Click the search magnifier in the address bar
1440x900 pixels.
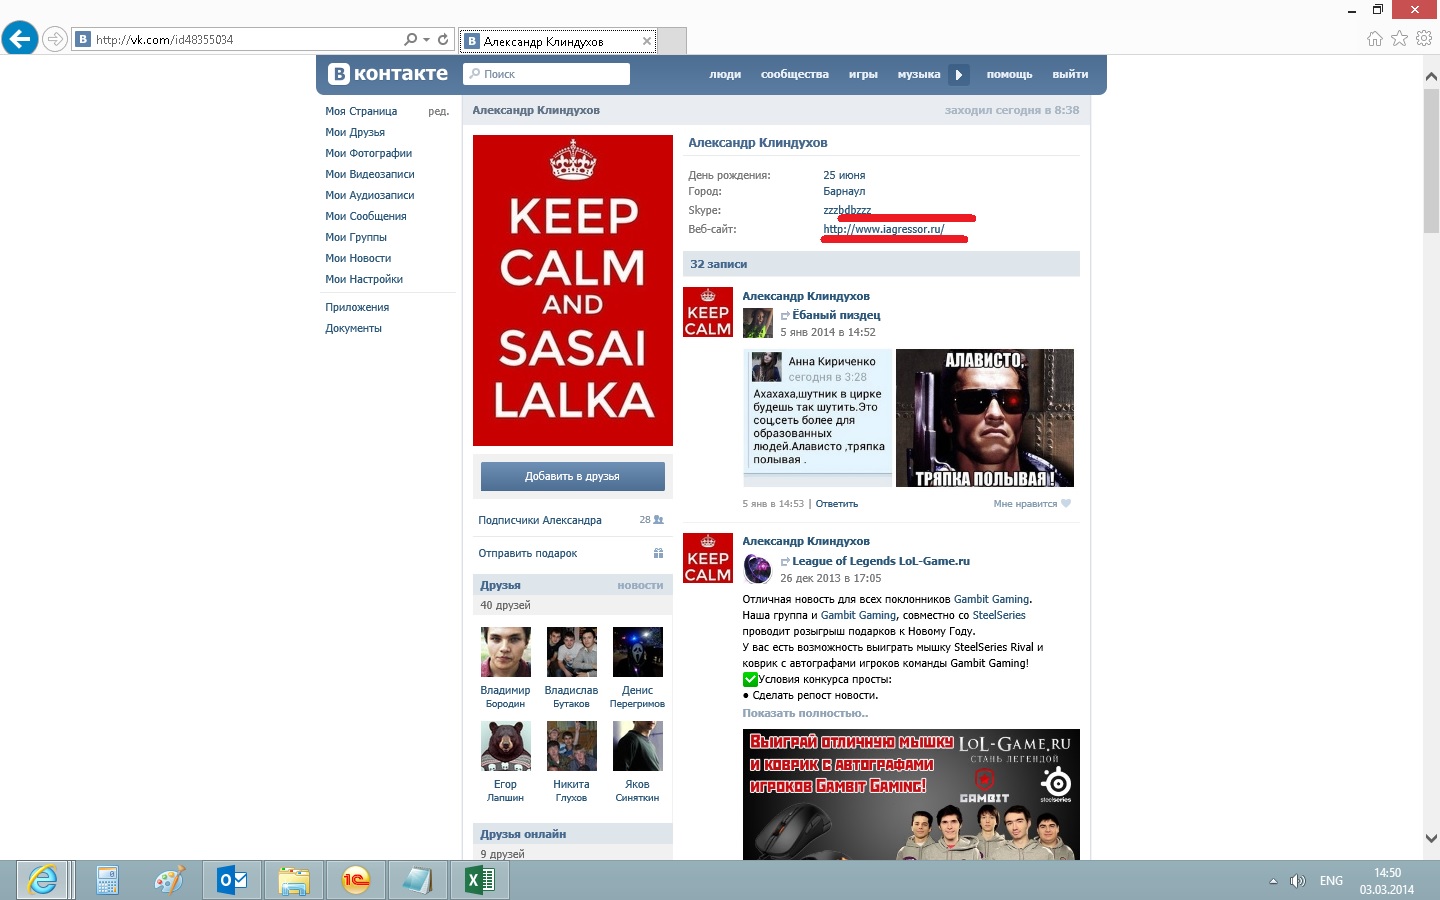tap(410, 40)
